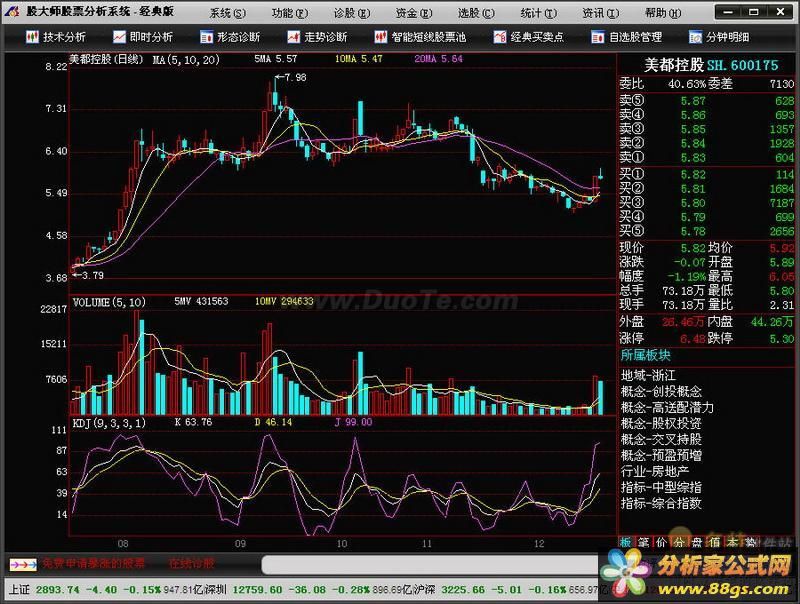Select the 买⑤ order row at 5.78
Viewport: 800px width, 604px height.
707,231
